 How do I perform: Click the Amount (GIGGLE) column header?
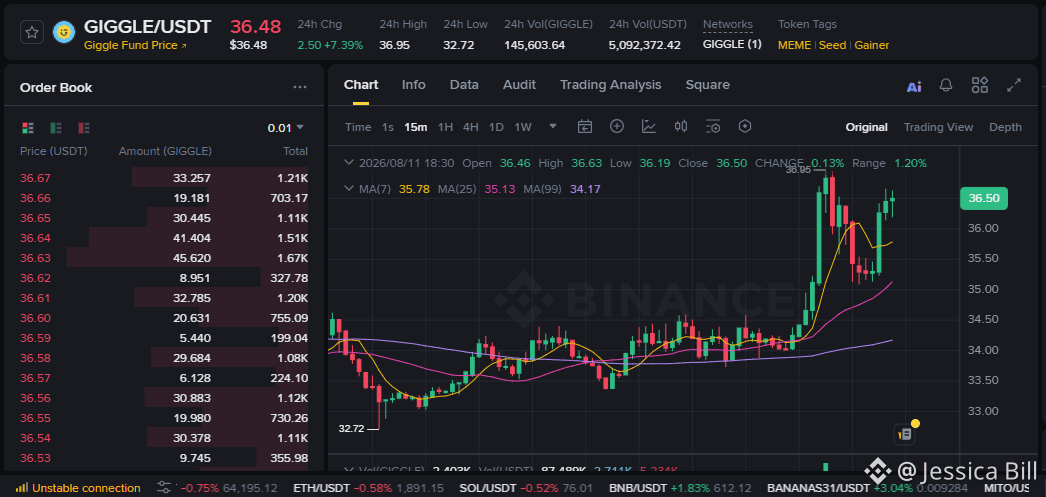[165, 151]
